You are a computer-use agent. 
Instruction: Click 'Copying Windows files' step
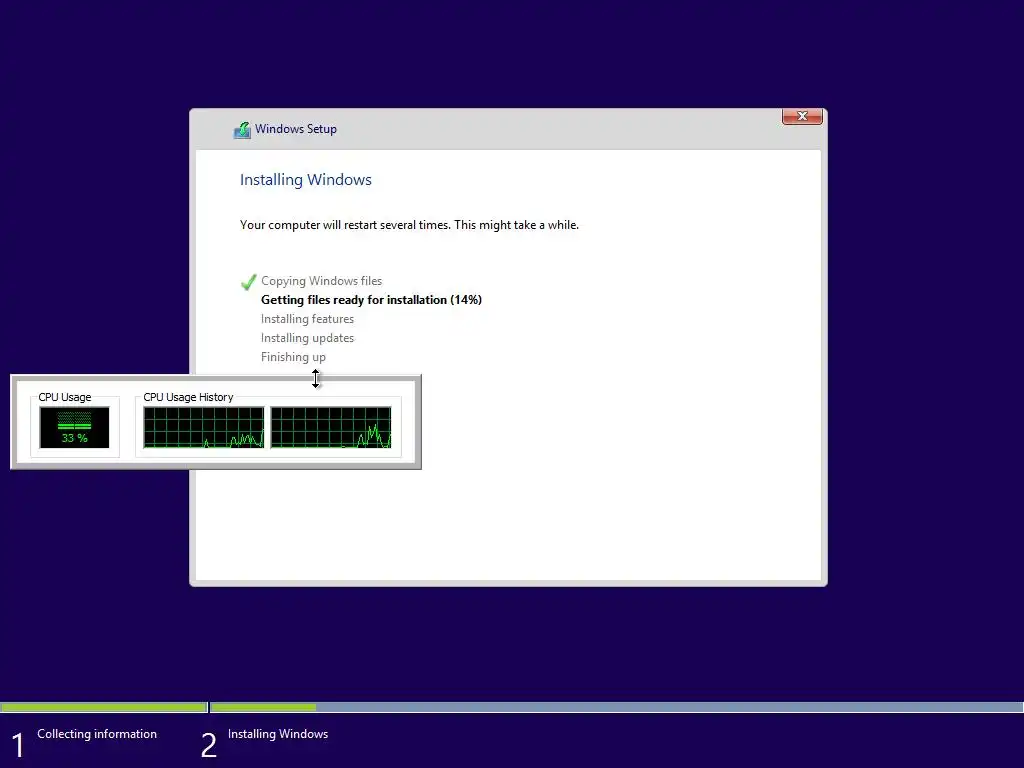[x=321, y=281]
